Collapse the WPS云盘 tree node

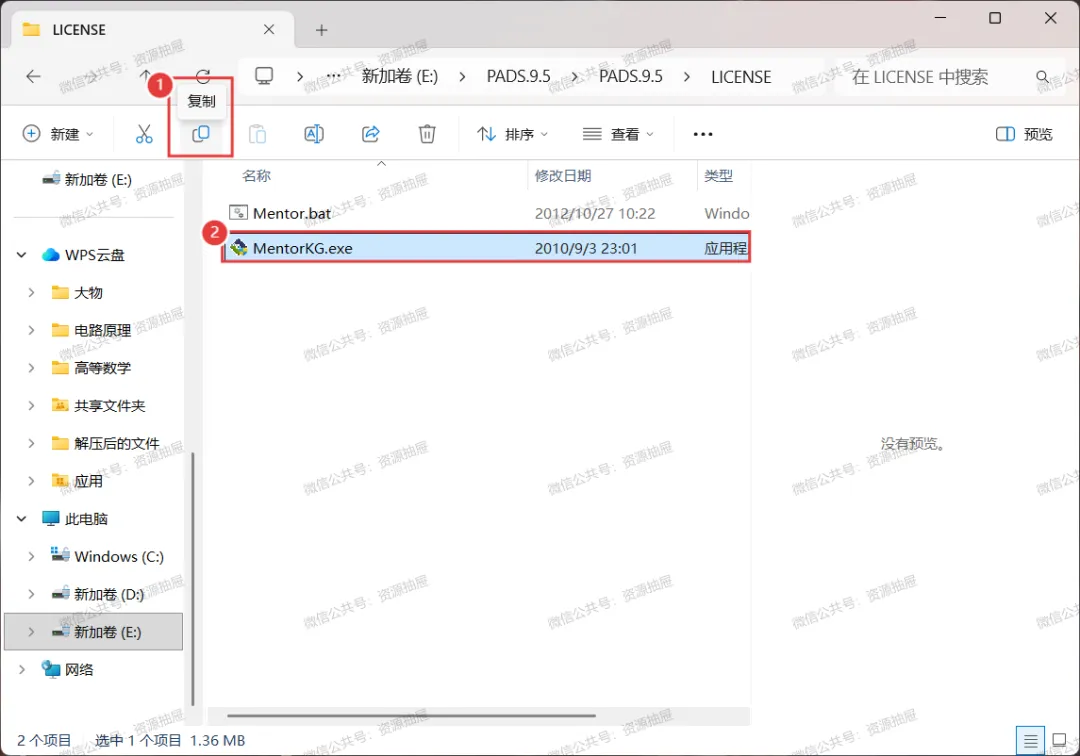[21, 255]
